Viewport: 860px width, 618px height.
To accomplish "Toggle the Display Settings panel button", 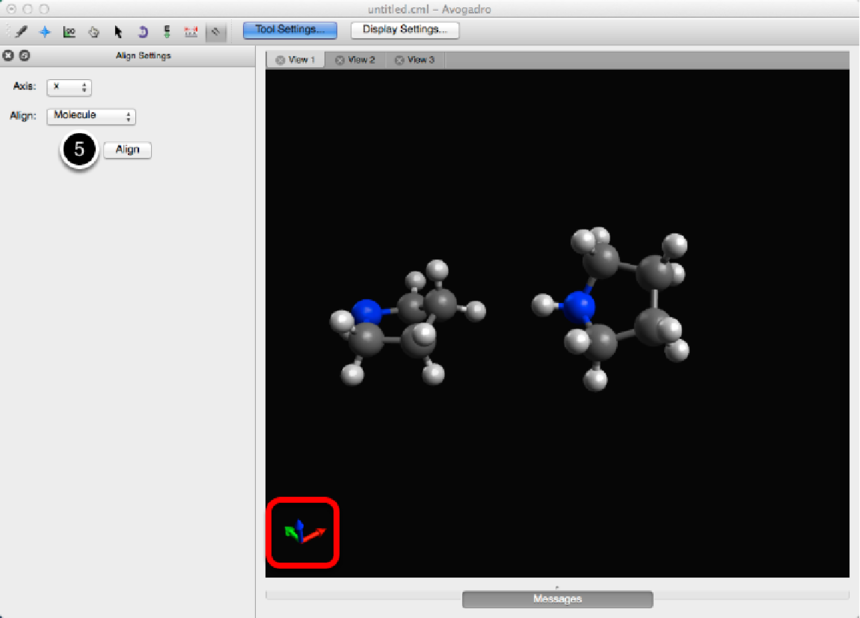I will click(405, 30).
